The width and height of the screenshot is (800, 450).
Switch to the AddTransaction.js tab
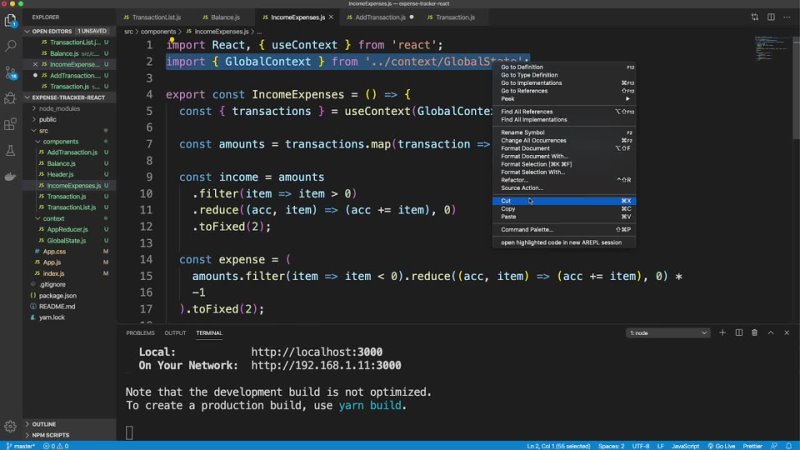tap(380, 17)
